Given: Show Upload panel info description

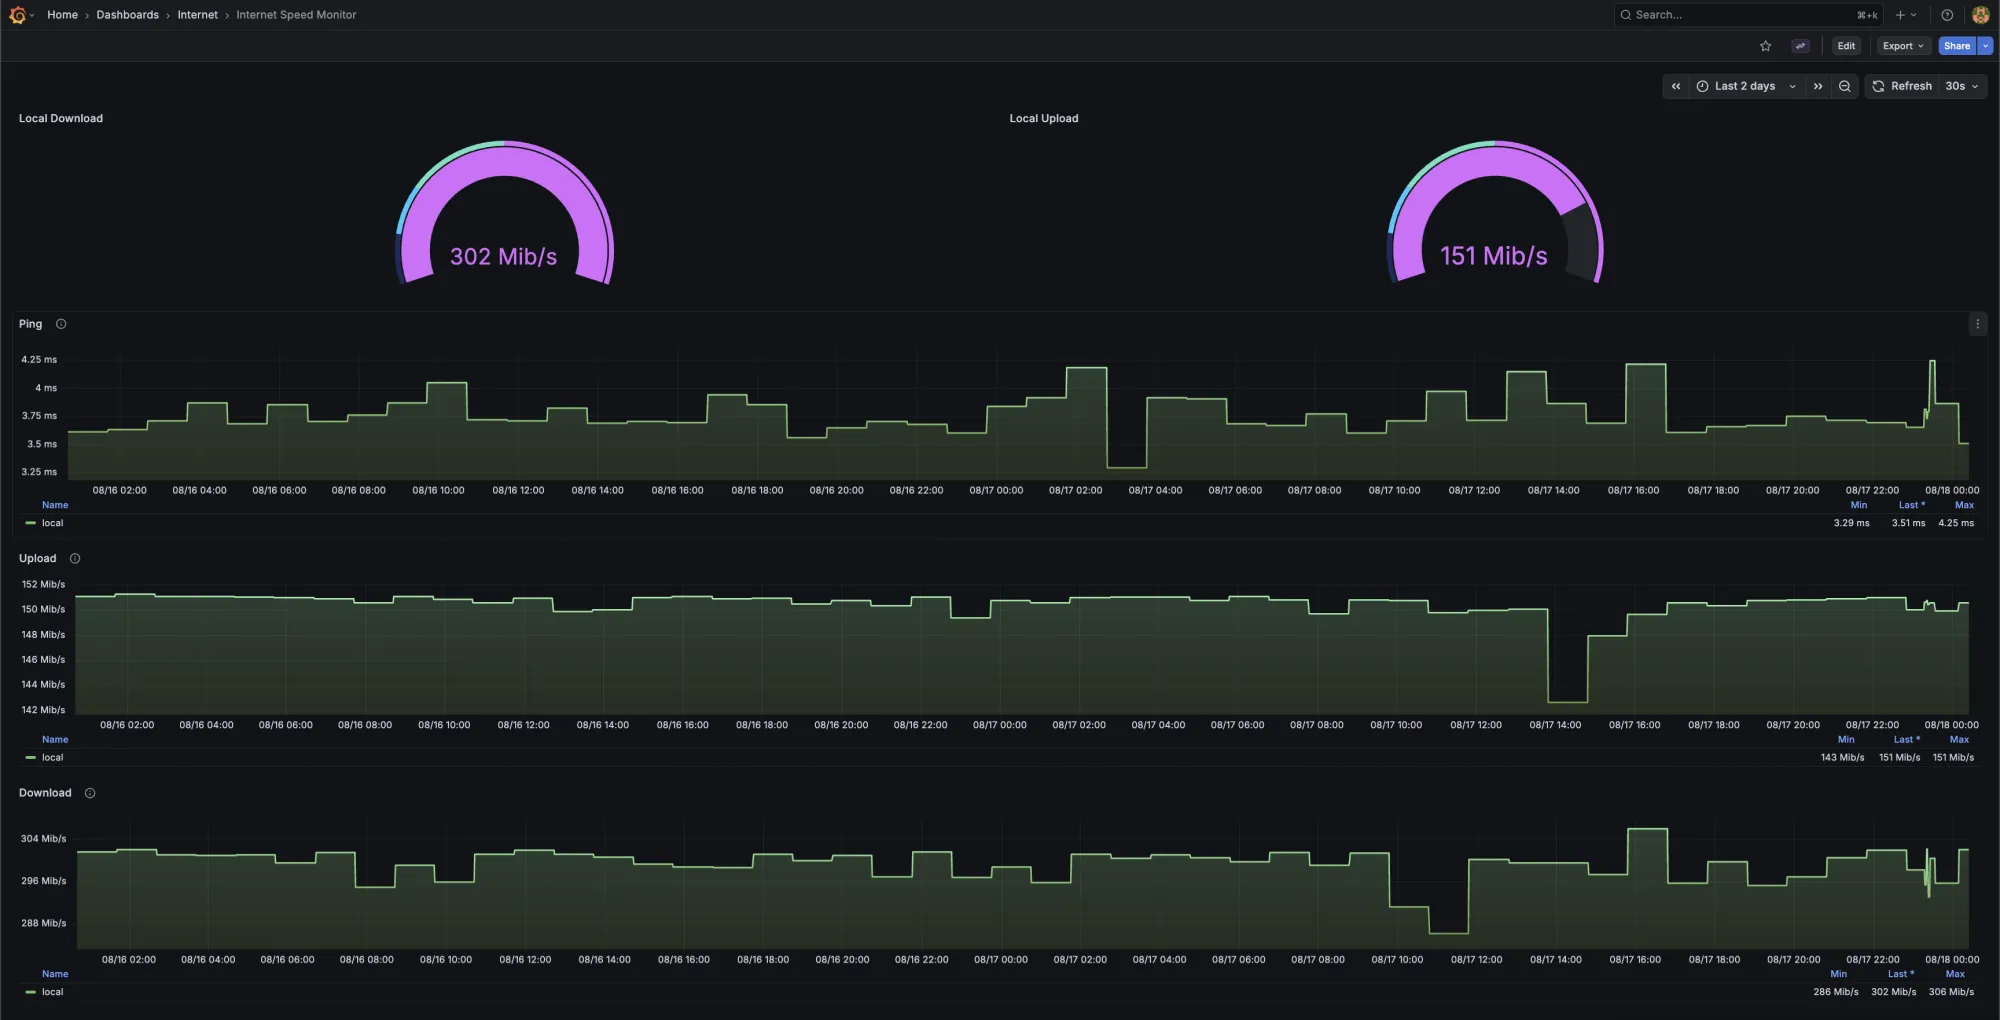Looking at the screenshot, I should pos(75,558).
